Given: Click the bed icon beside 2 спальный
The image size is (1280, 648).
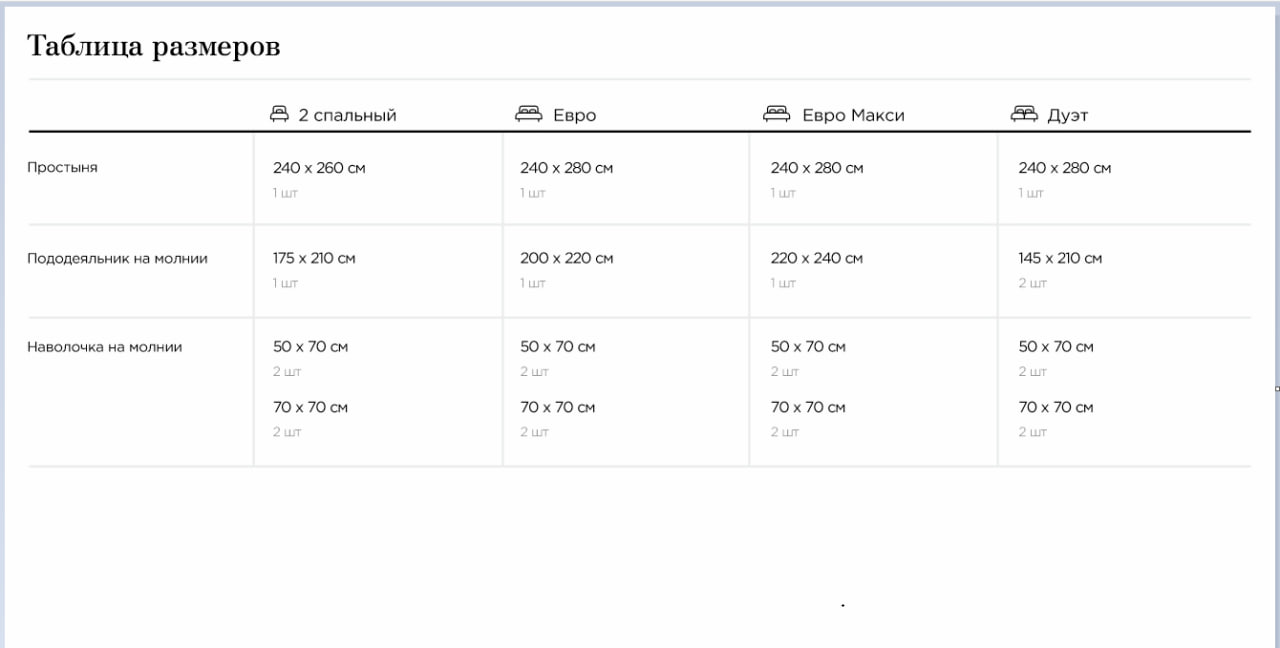Looking at the screenshot, I should (x=279, y=114).
